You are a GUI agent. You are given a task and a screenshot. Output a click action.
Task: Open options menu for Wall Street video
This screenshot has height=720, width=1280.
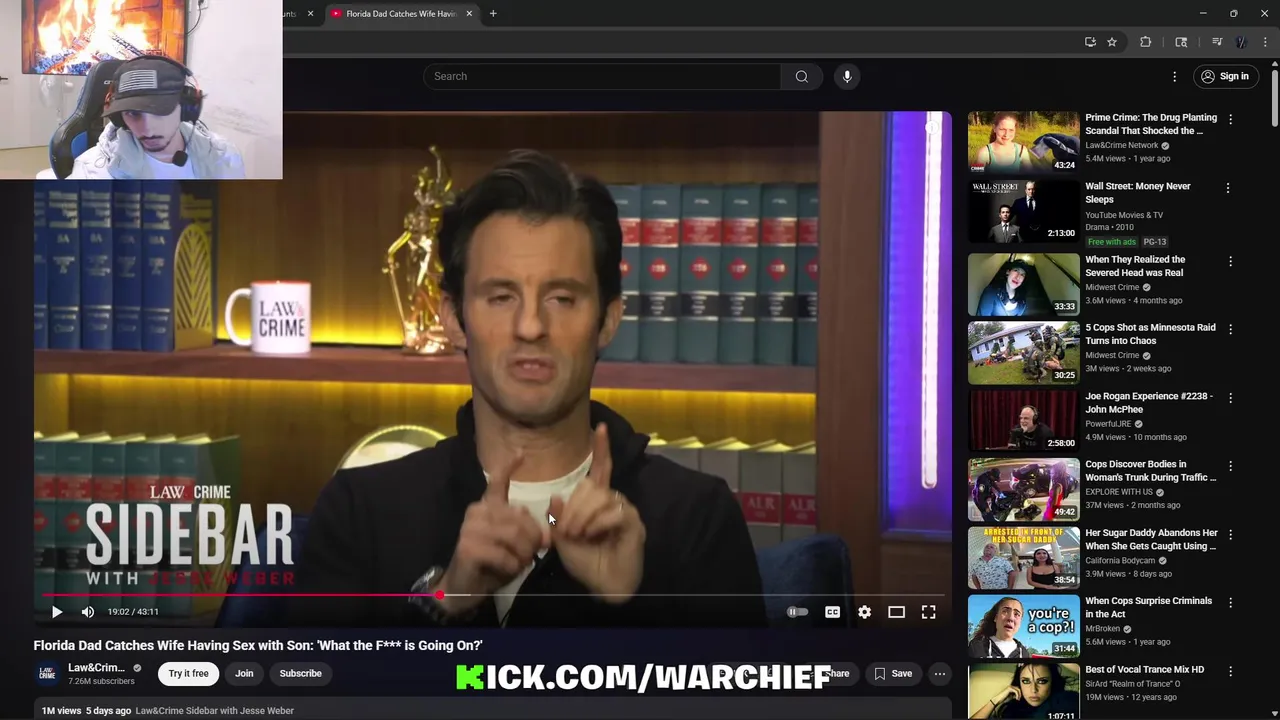[x=1230, y=188]
